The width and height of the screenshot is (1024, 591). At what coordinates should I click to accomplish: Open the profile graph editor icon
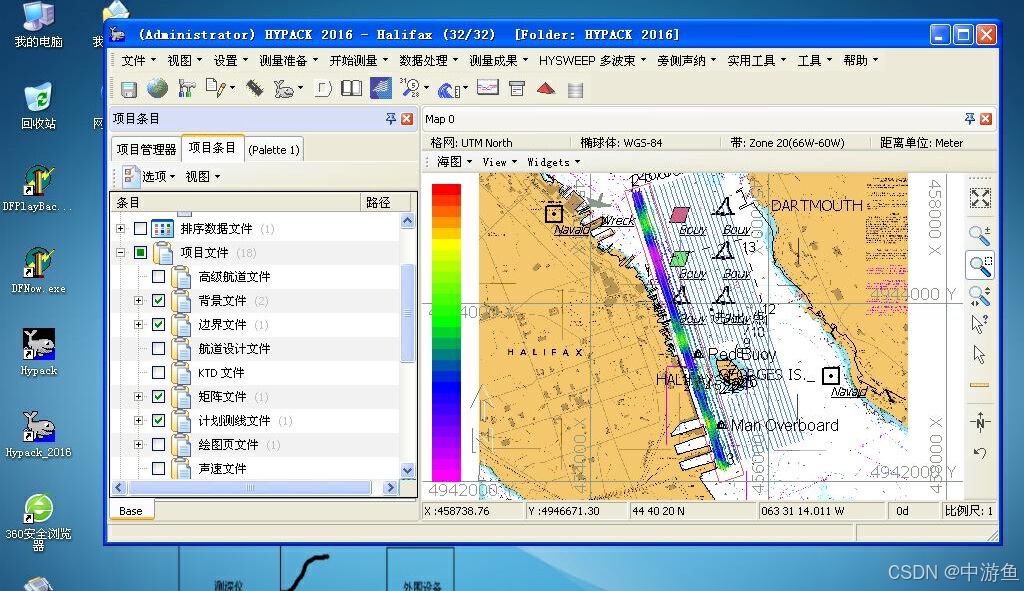click(488, 87)
